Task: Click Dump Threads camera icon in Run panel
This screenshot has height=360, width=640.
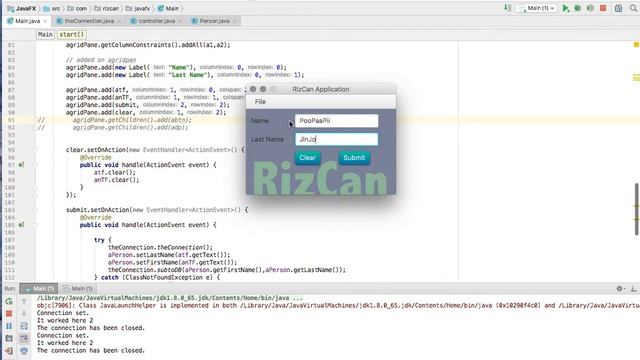Action: click(x=9, y=338)
